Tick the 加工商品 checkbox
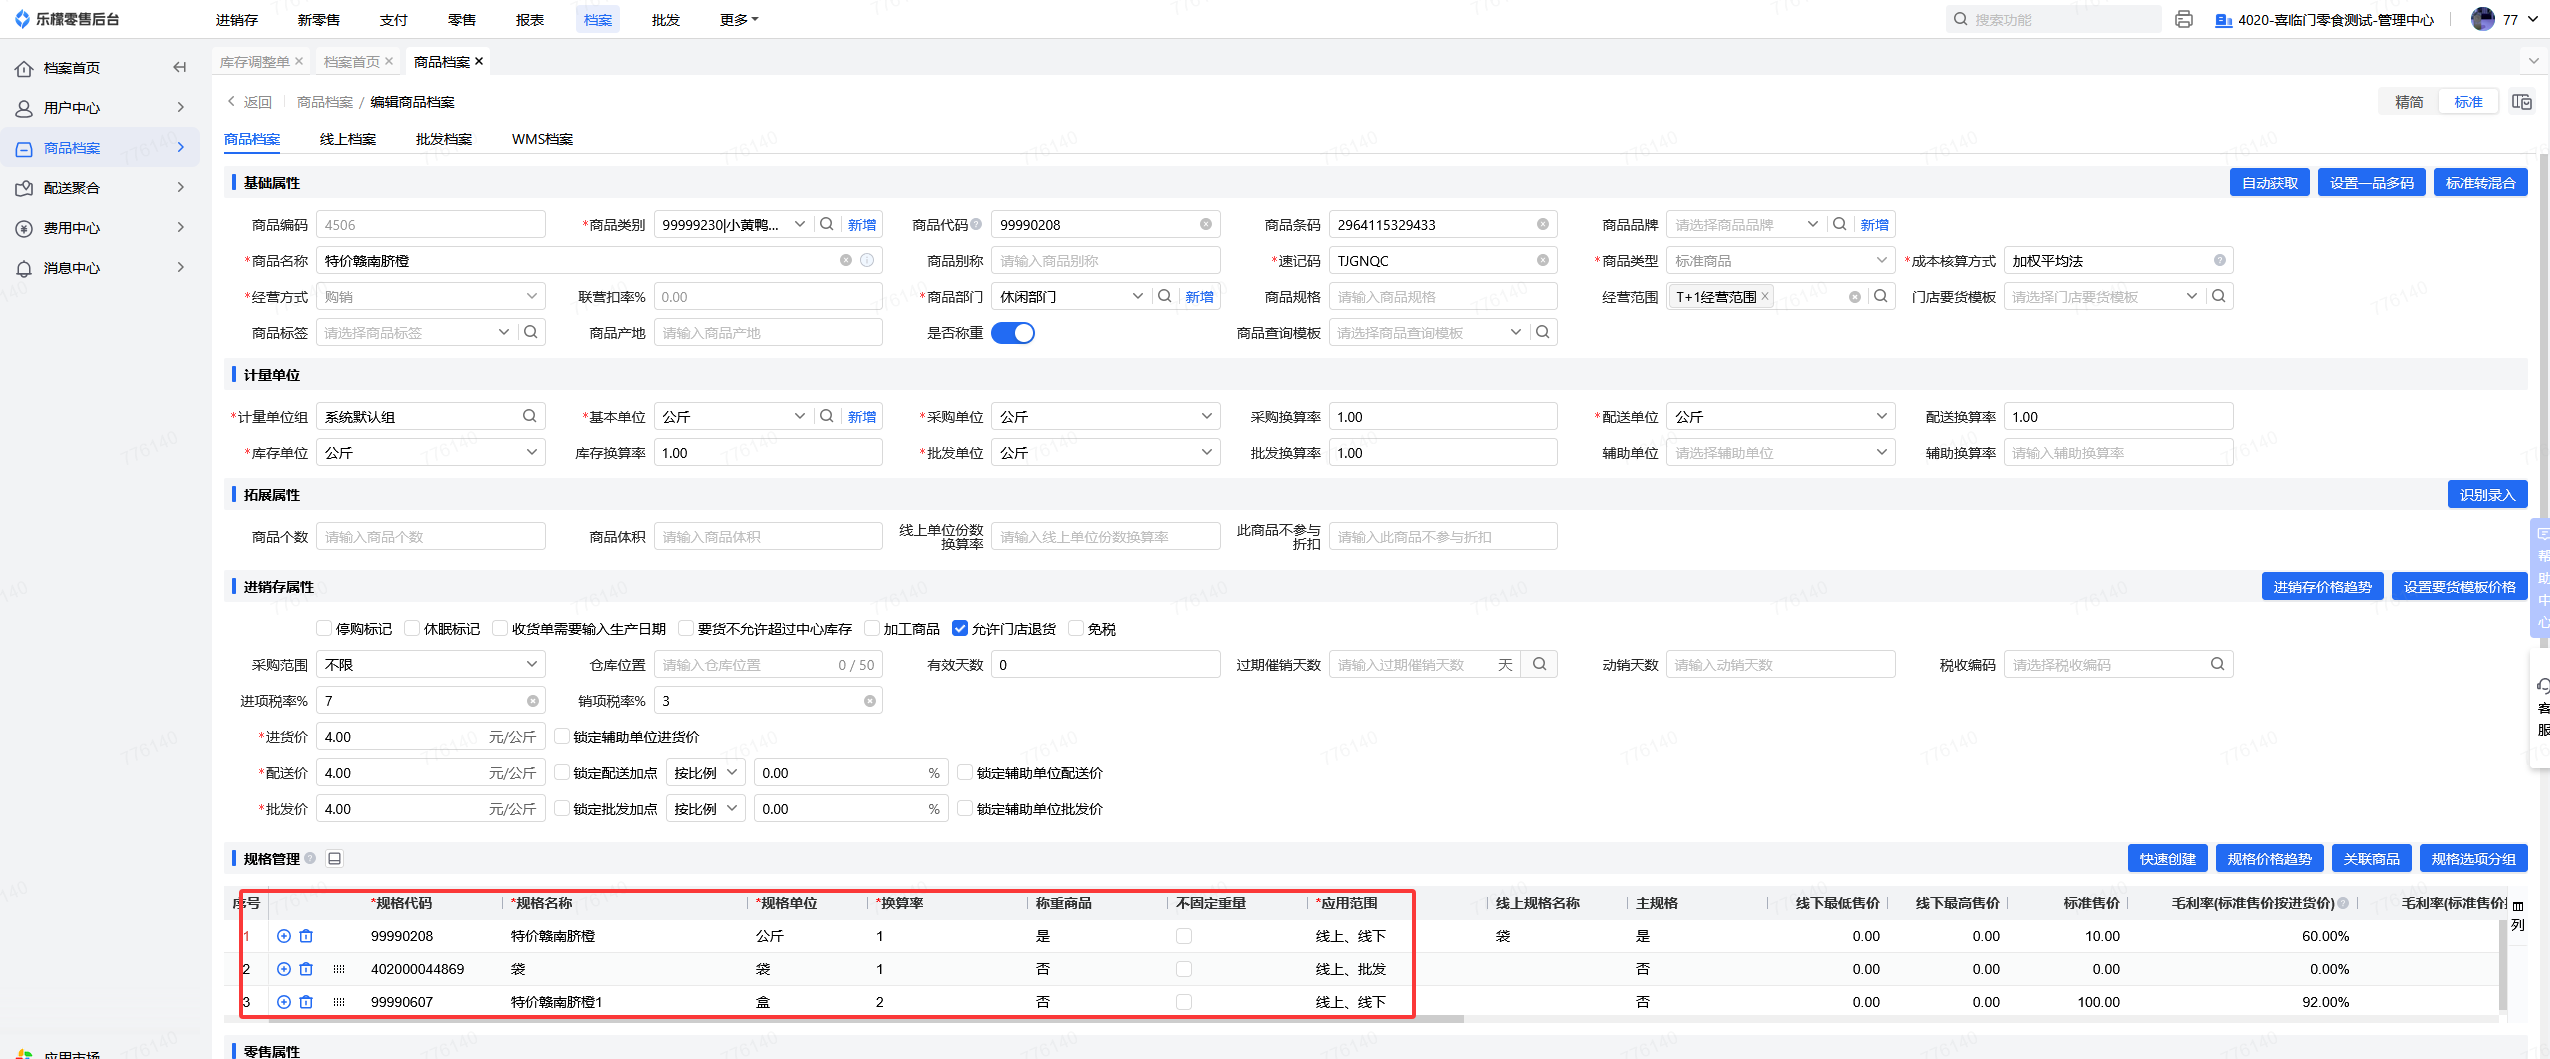Screen dimensions: 2550x1059 coord(872,629)
